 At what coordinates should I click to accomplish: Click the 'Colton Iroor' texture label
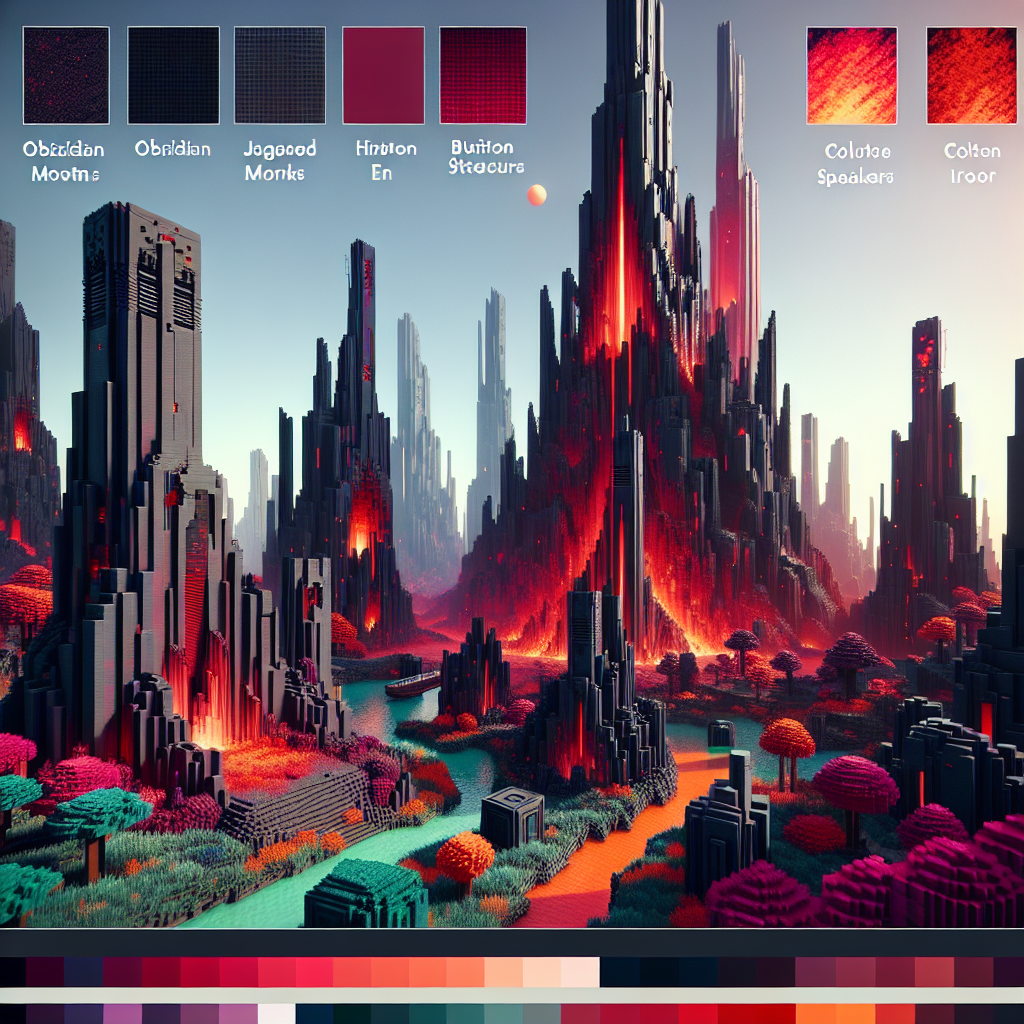coord(971,163)
